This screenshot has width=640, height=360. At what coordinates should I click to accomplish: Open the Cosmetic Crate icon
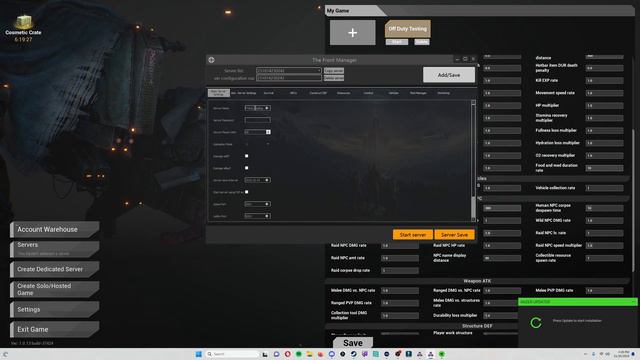click(23, 22)
